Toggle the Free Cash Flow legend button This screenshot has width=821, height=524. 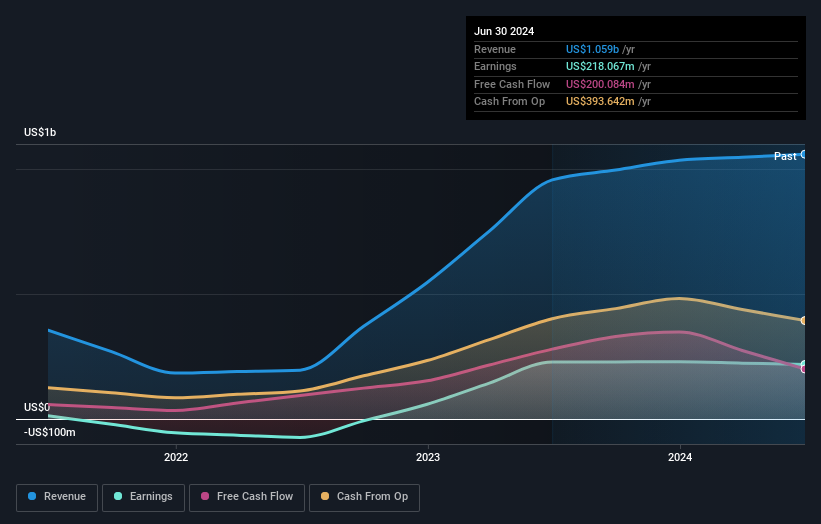pos(247,497)
